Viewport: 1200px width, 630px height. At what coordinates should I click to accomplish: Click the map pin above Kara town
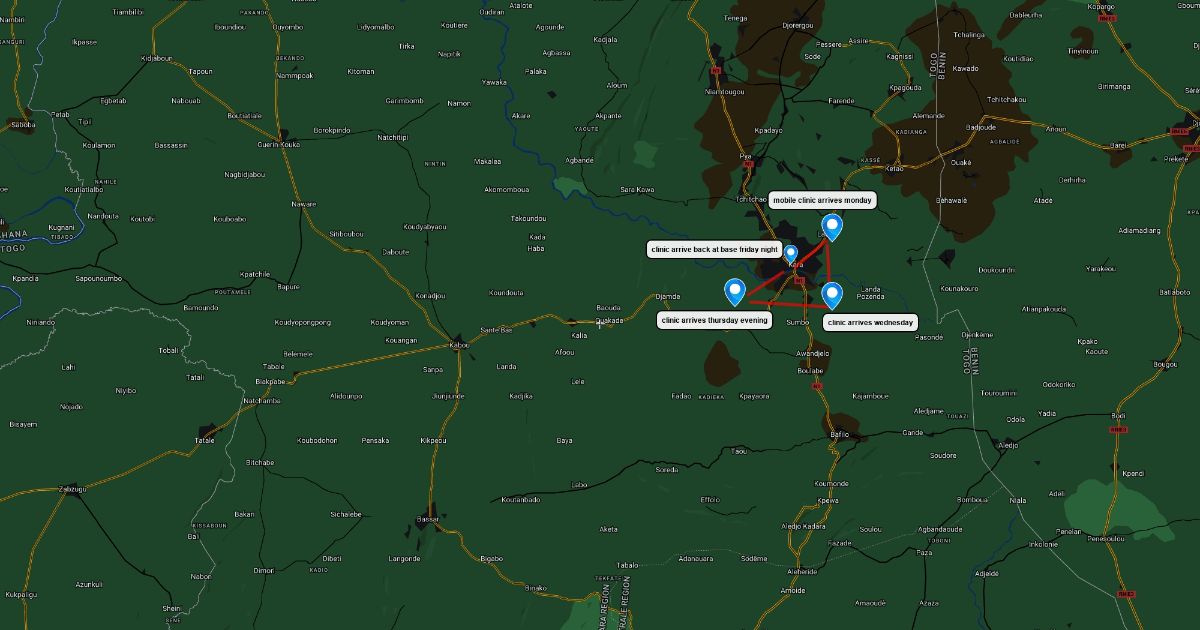(x=791, y=254)
